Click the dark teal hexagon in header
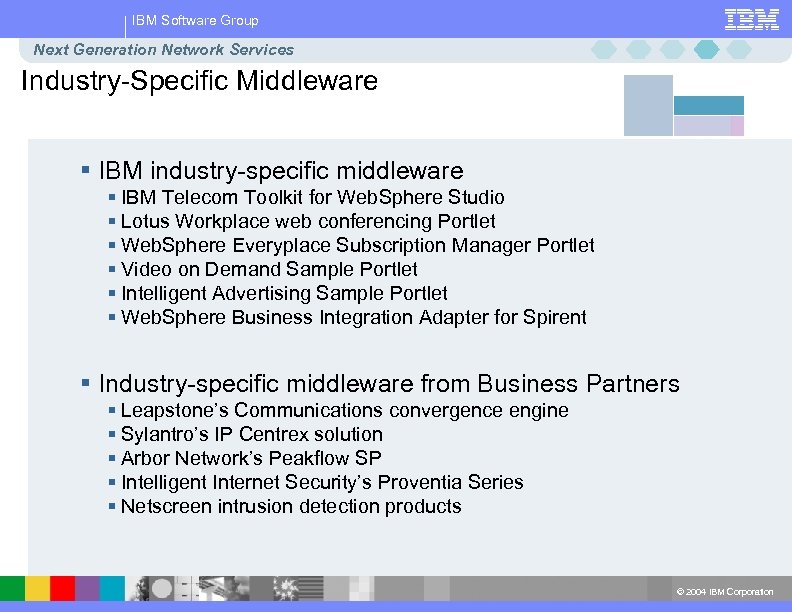 tap(706, 49)
